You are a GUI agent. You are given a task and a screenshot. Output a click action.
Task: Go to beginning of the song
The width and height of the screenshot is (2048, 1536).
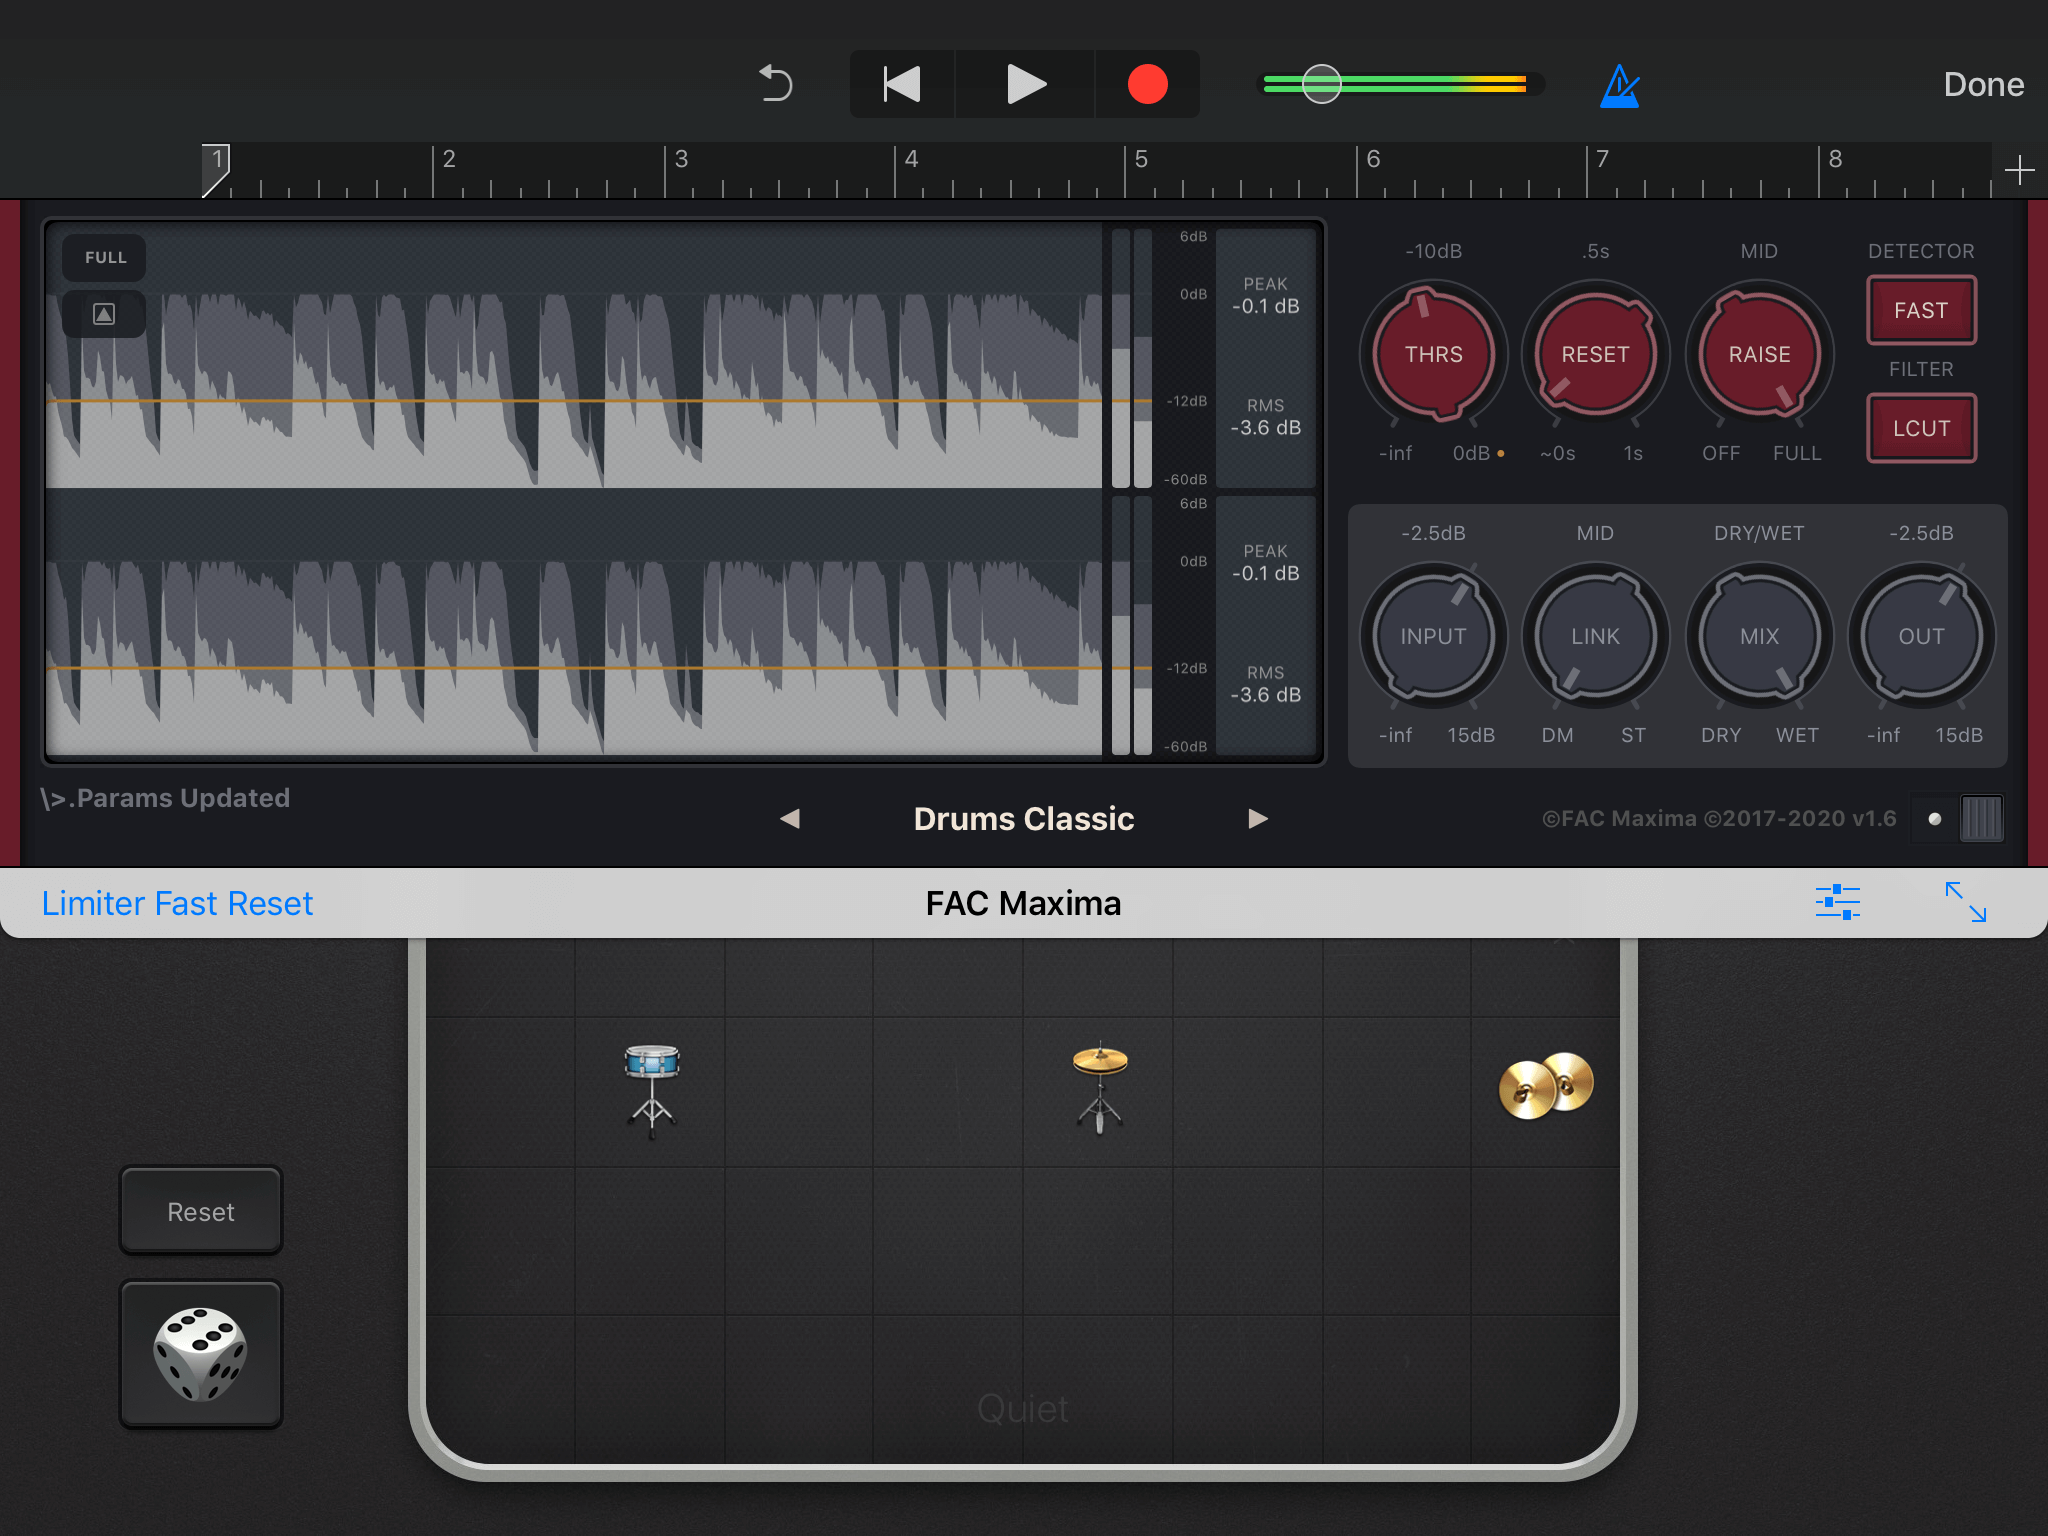pyautogui.click(x=902, y=84)
